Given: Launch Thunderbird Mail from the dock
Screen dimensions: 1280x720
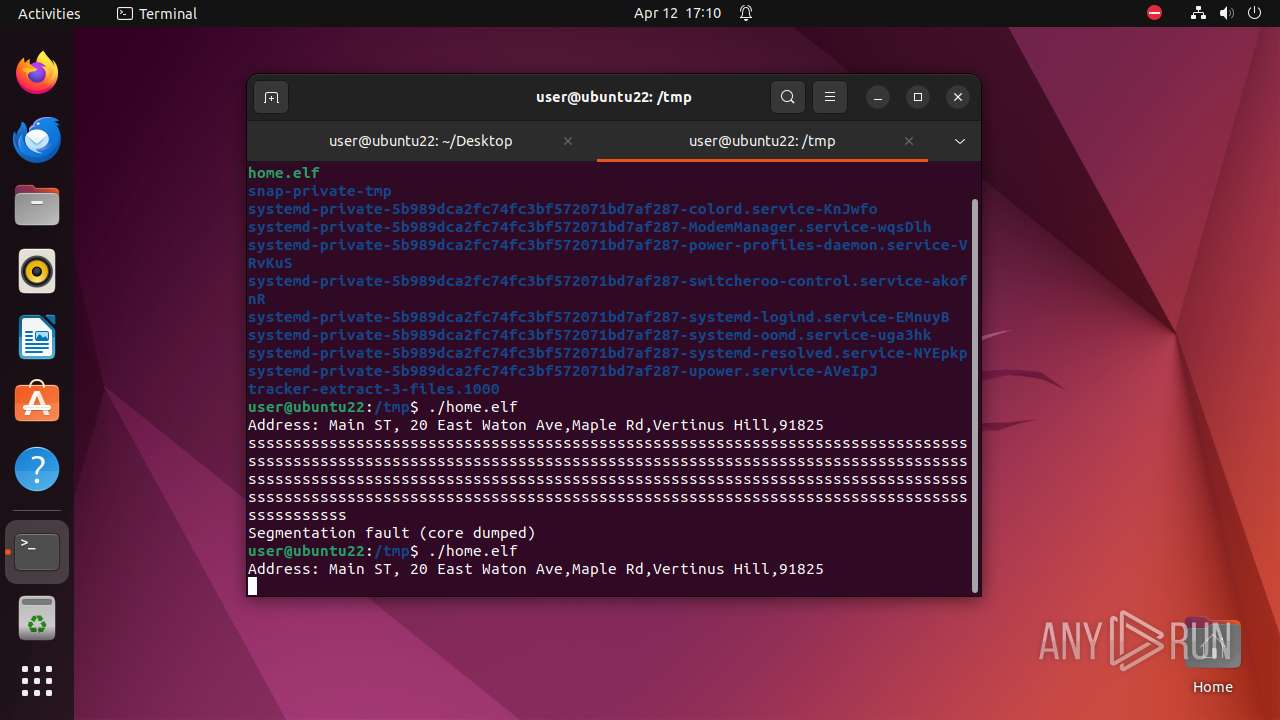Looking at the screenshot, I should tap(37, 139).
